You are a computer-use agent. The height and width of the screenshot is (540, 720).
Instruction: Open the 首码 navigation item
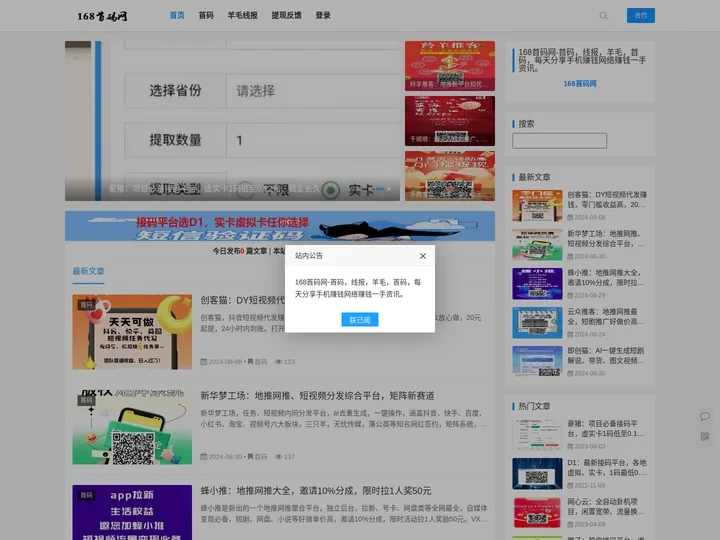206,15
